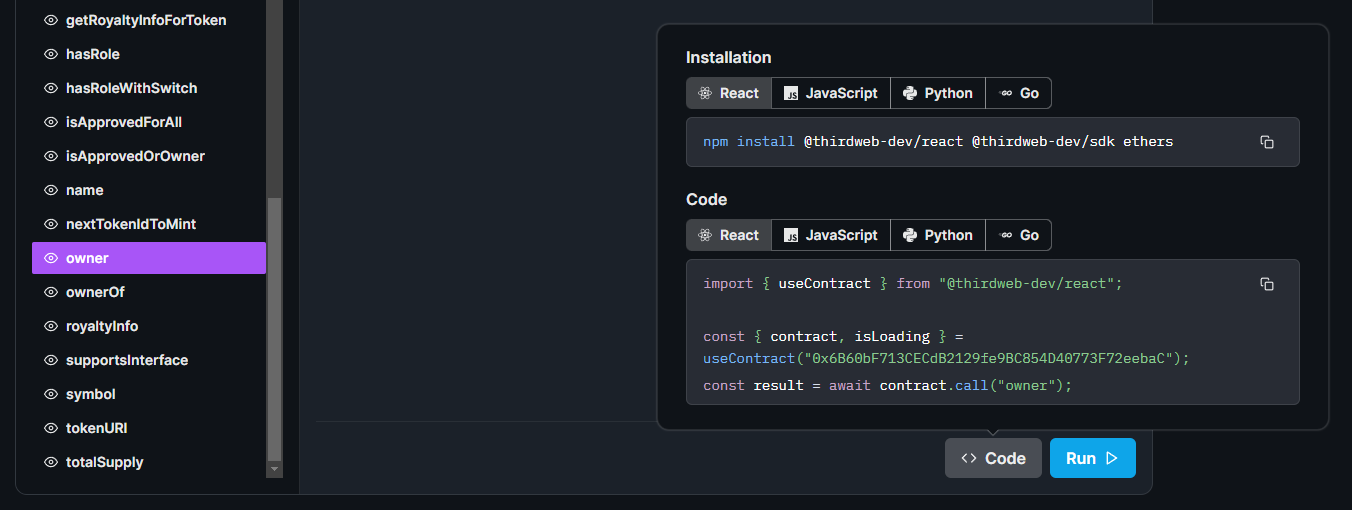This screenshot has width=1352, height=510.
Task: Click the eye icon beside tokenURI
Action: tap(51, 428)
